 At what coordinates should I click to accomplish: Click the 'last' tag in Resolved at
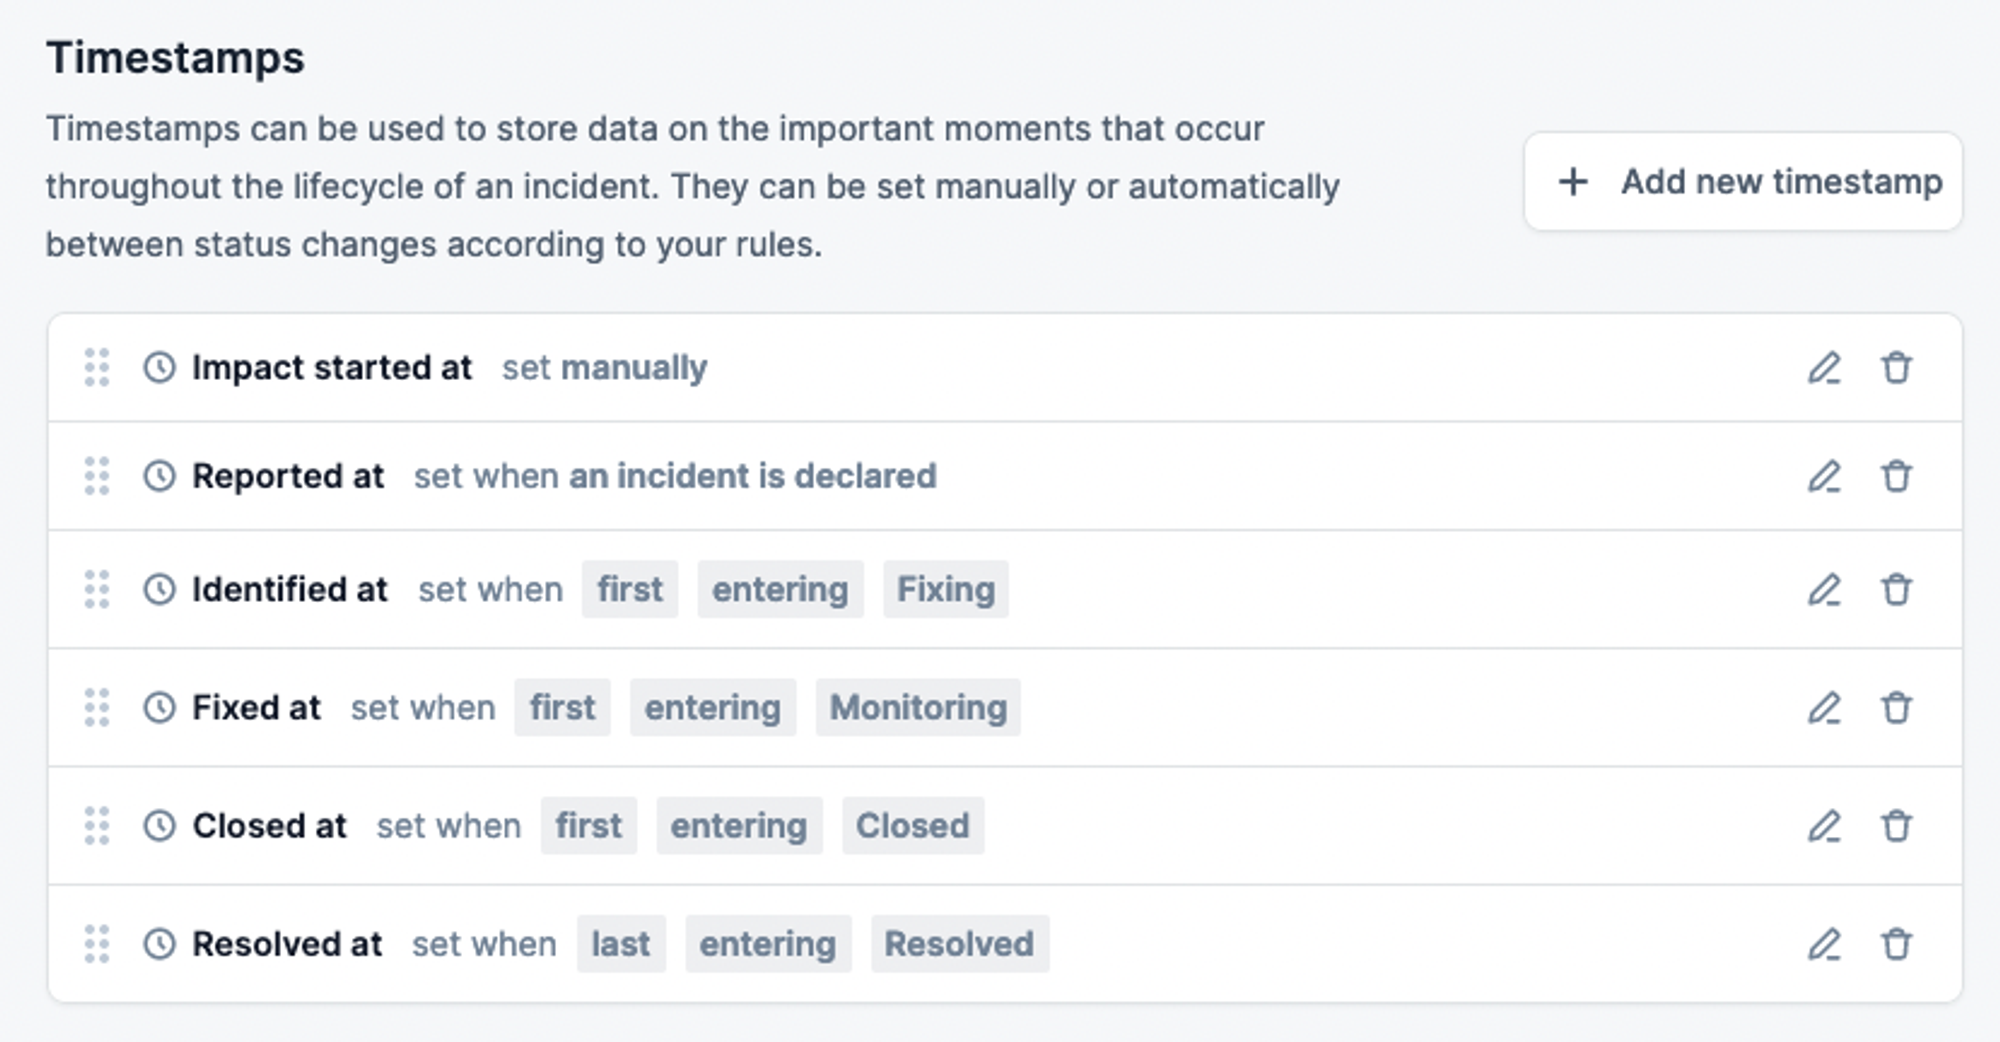(x=620, y=944)
